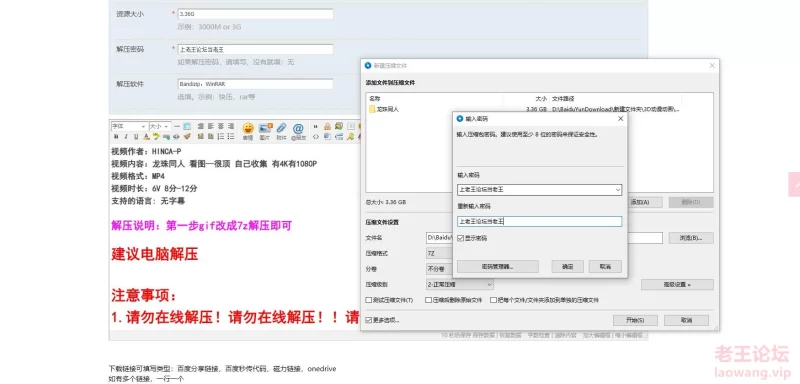Click the 重新输入密码 re-enter password field
This screenshot has height=384, width=800.
click(539, 221)
